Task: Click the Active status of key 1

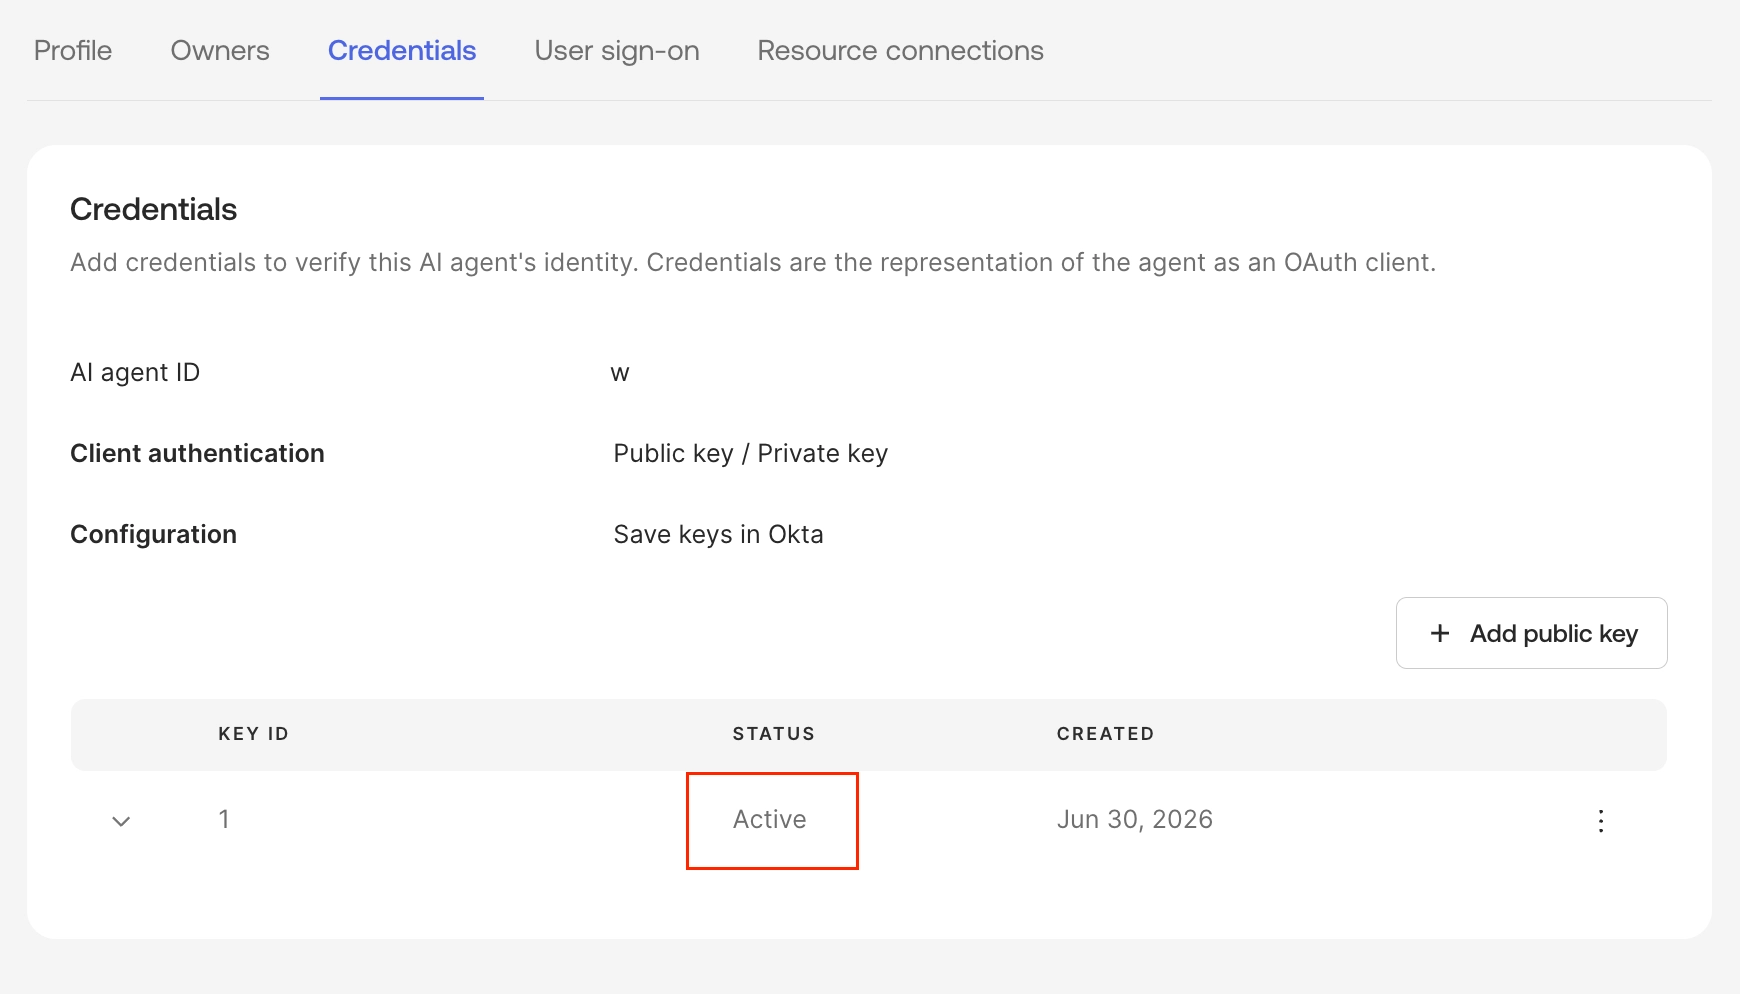Action: click(770, 819)
